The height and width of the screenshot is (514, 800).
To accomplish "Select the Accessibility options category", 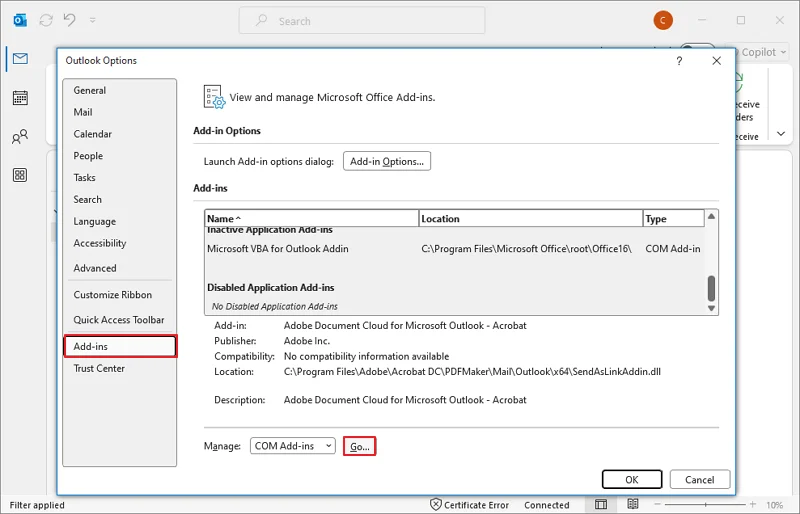I will [x=120, y=243].
